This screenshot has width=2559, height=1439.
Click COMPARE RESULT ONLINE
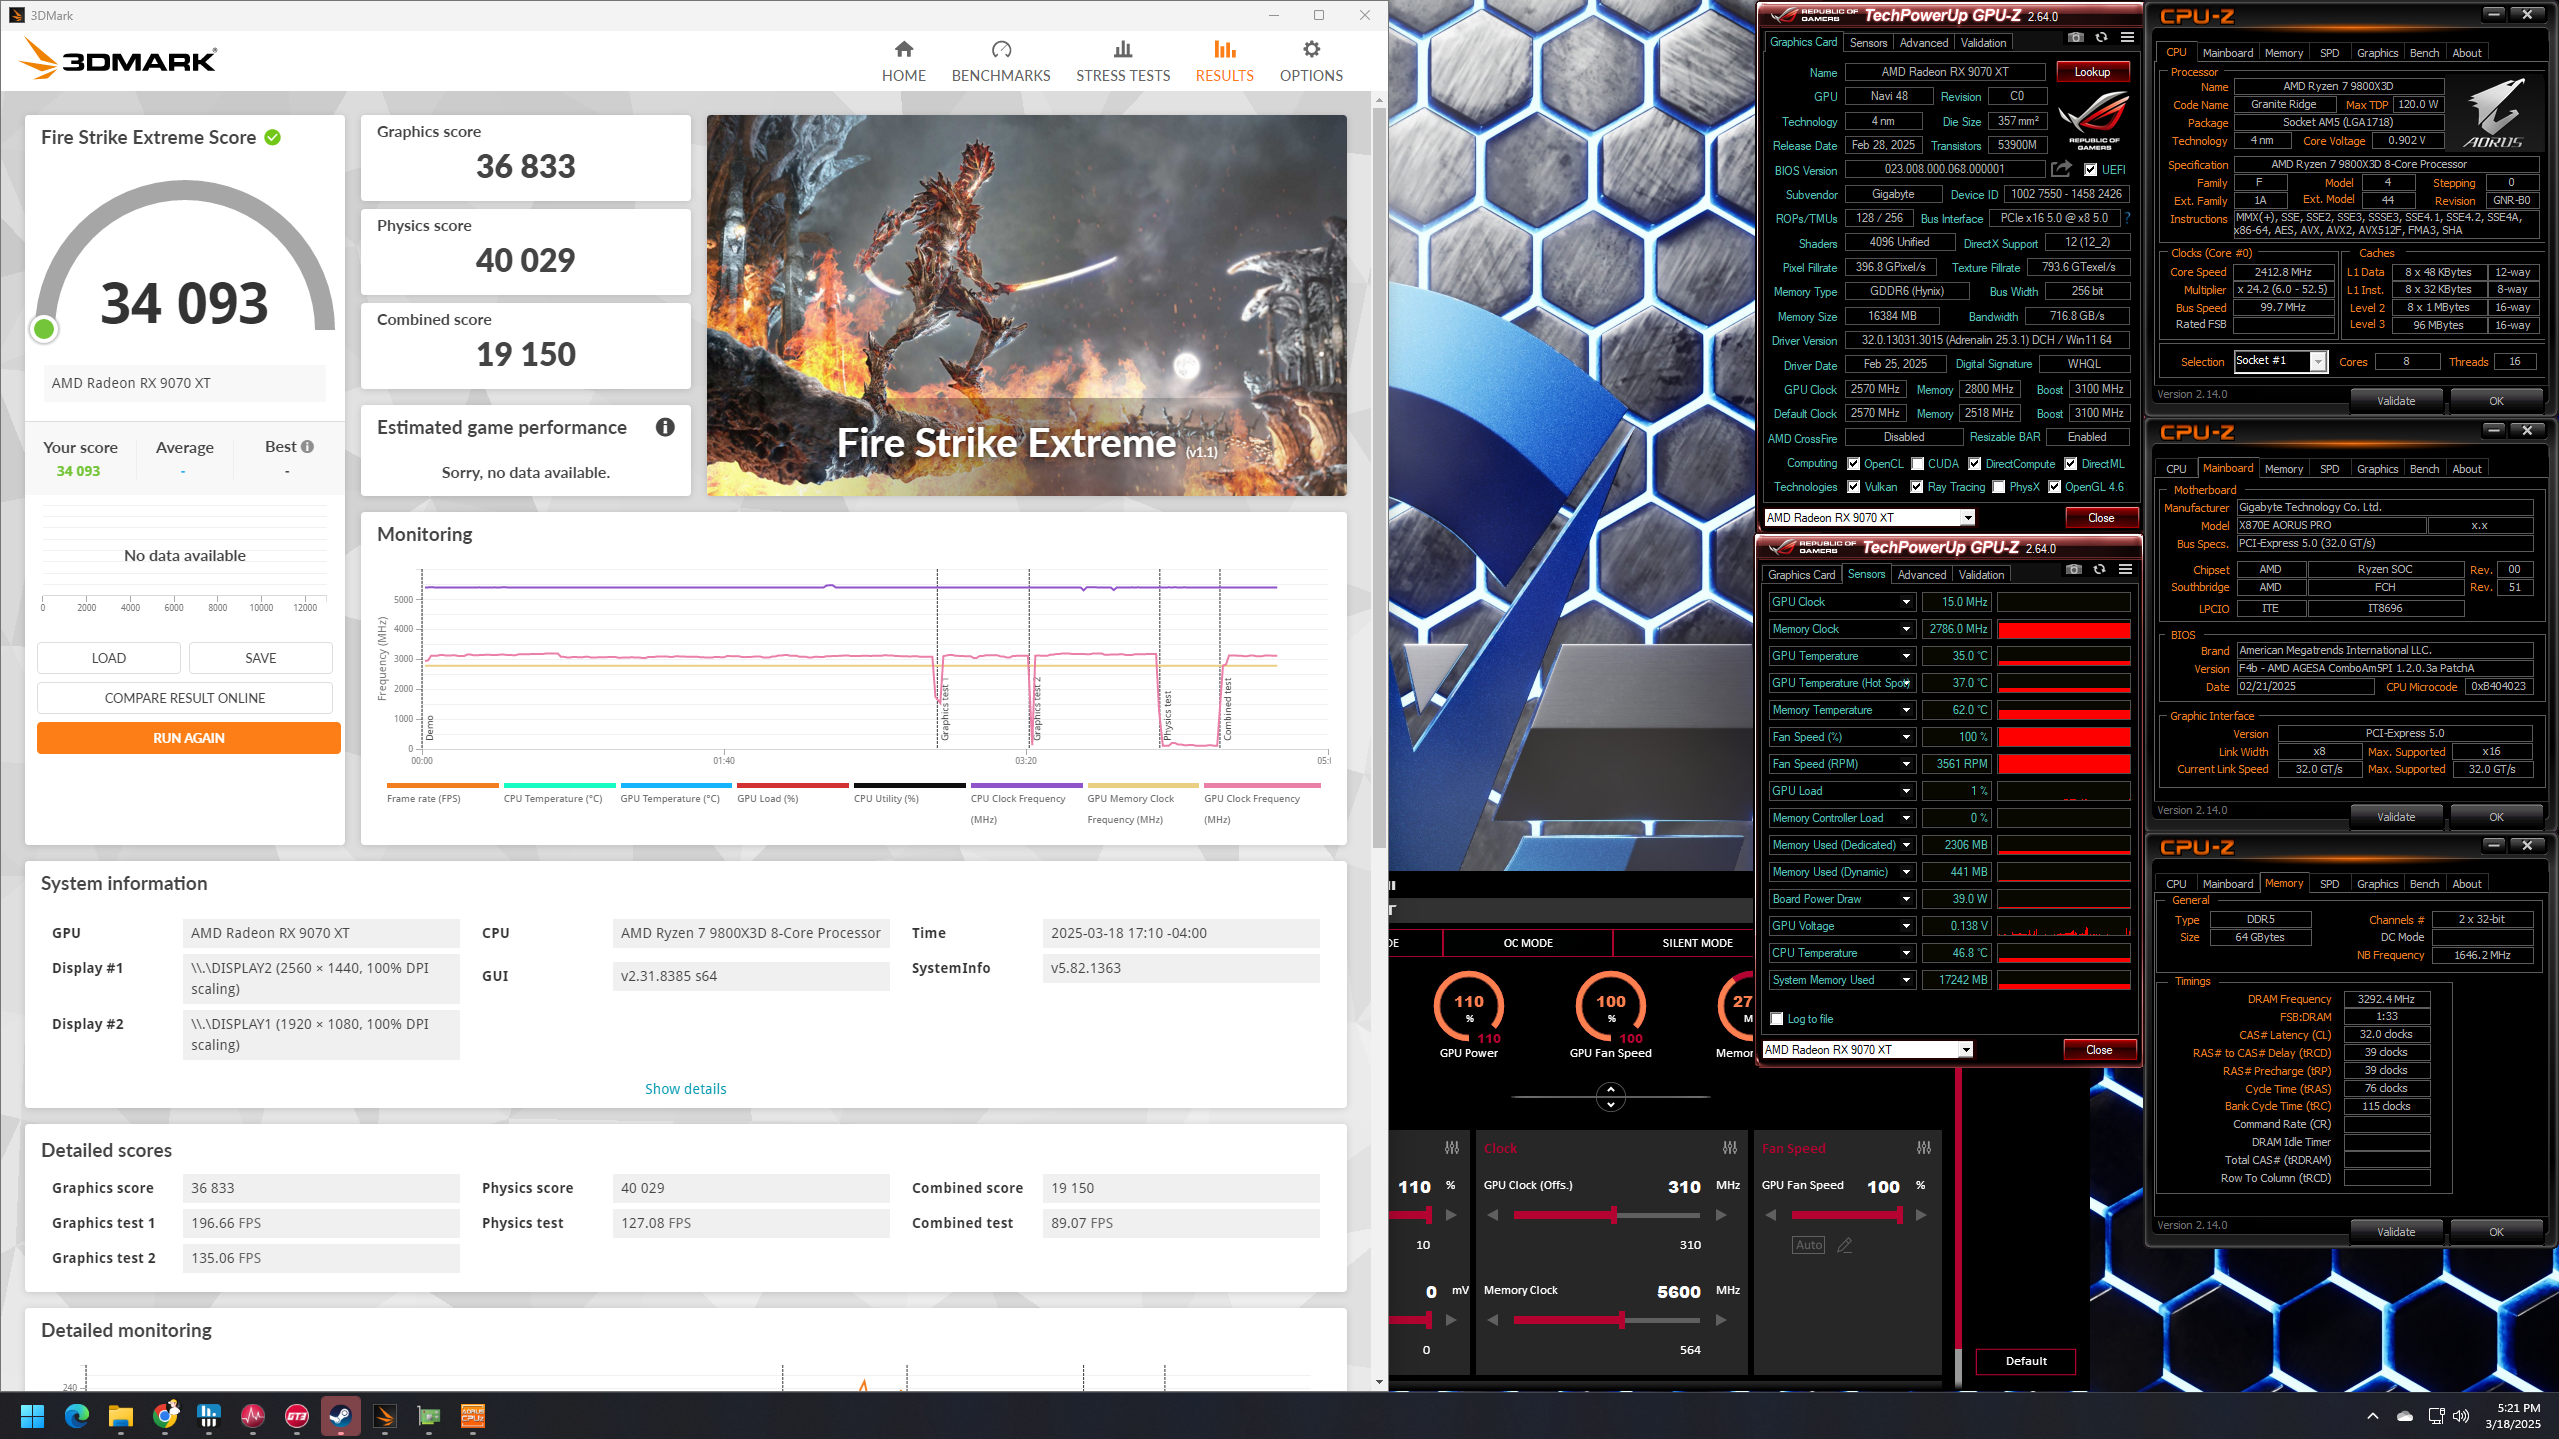(185, 698)
